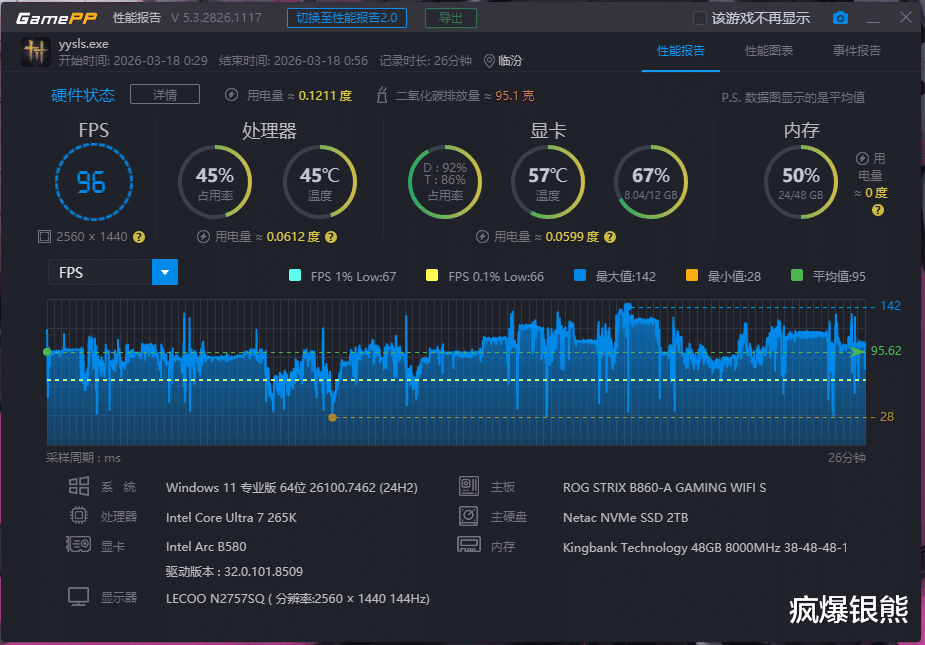
Task: Open hardware 详情 details button
Action: pyautogui.click(x=165, y=94)
